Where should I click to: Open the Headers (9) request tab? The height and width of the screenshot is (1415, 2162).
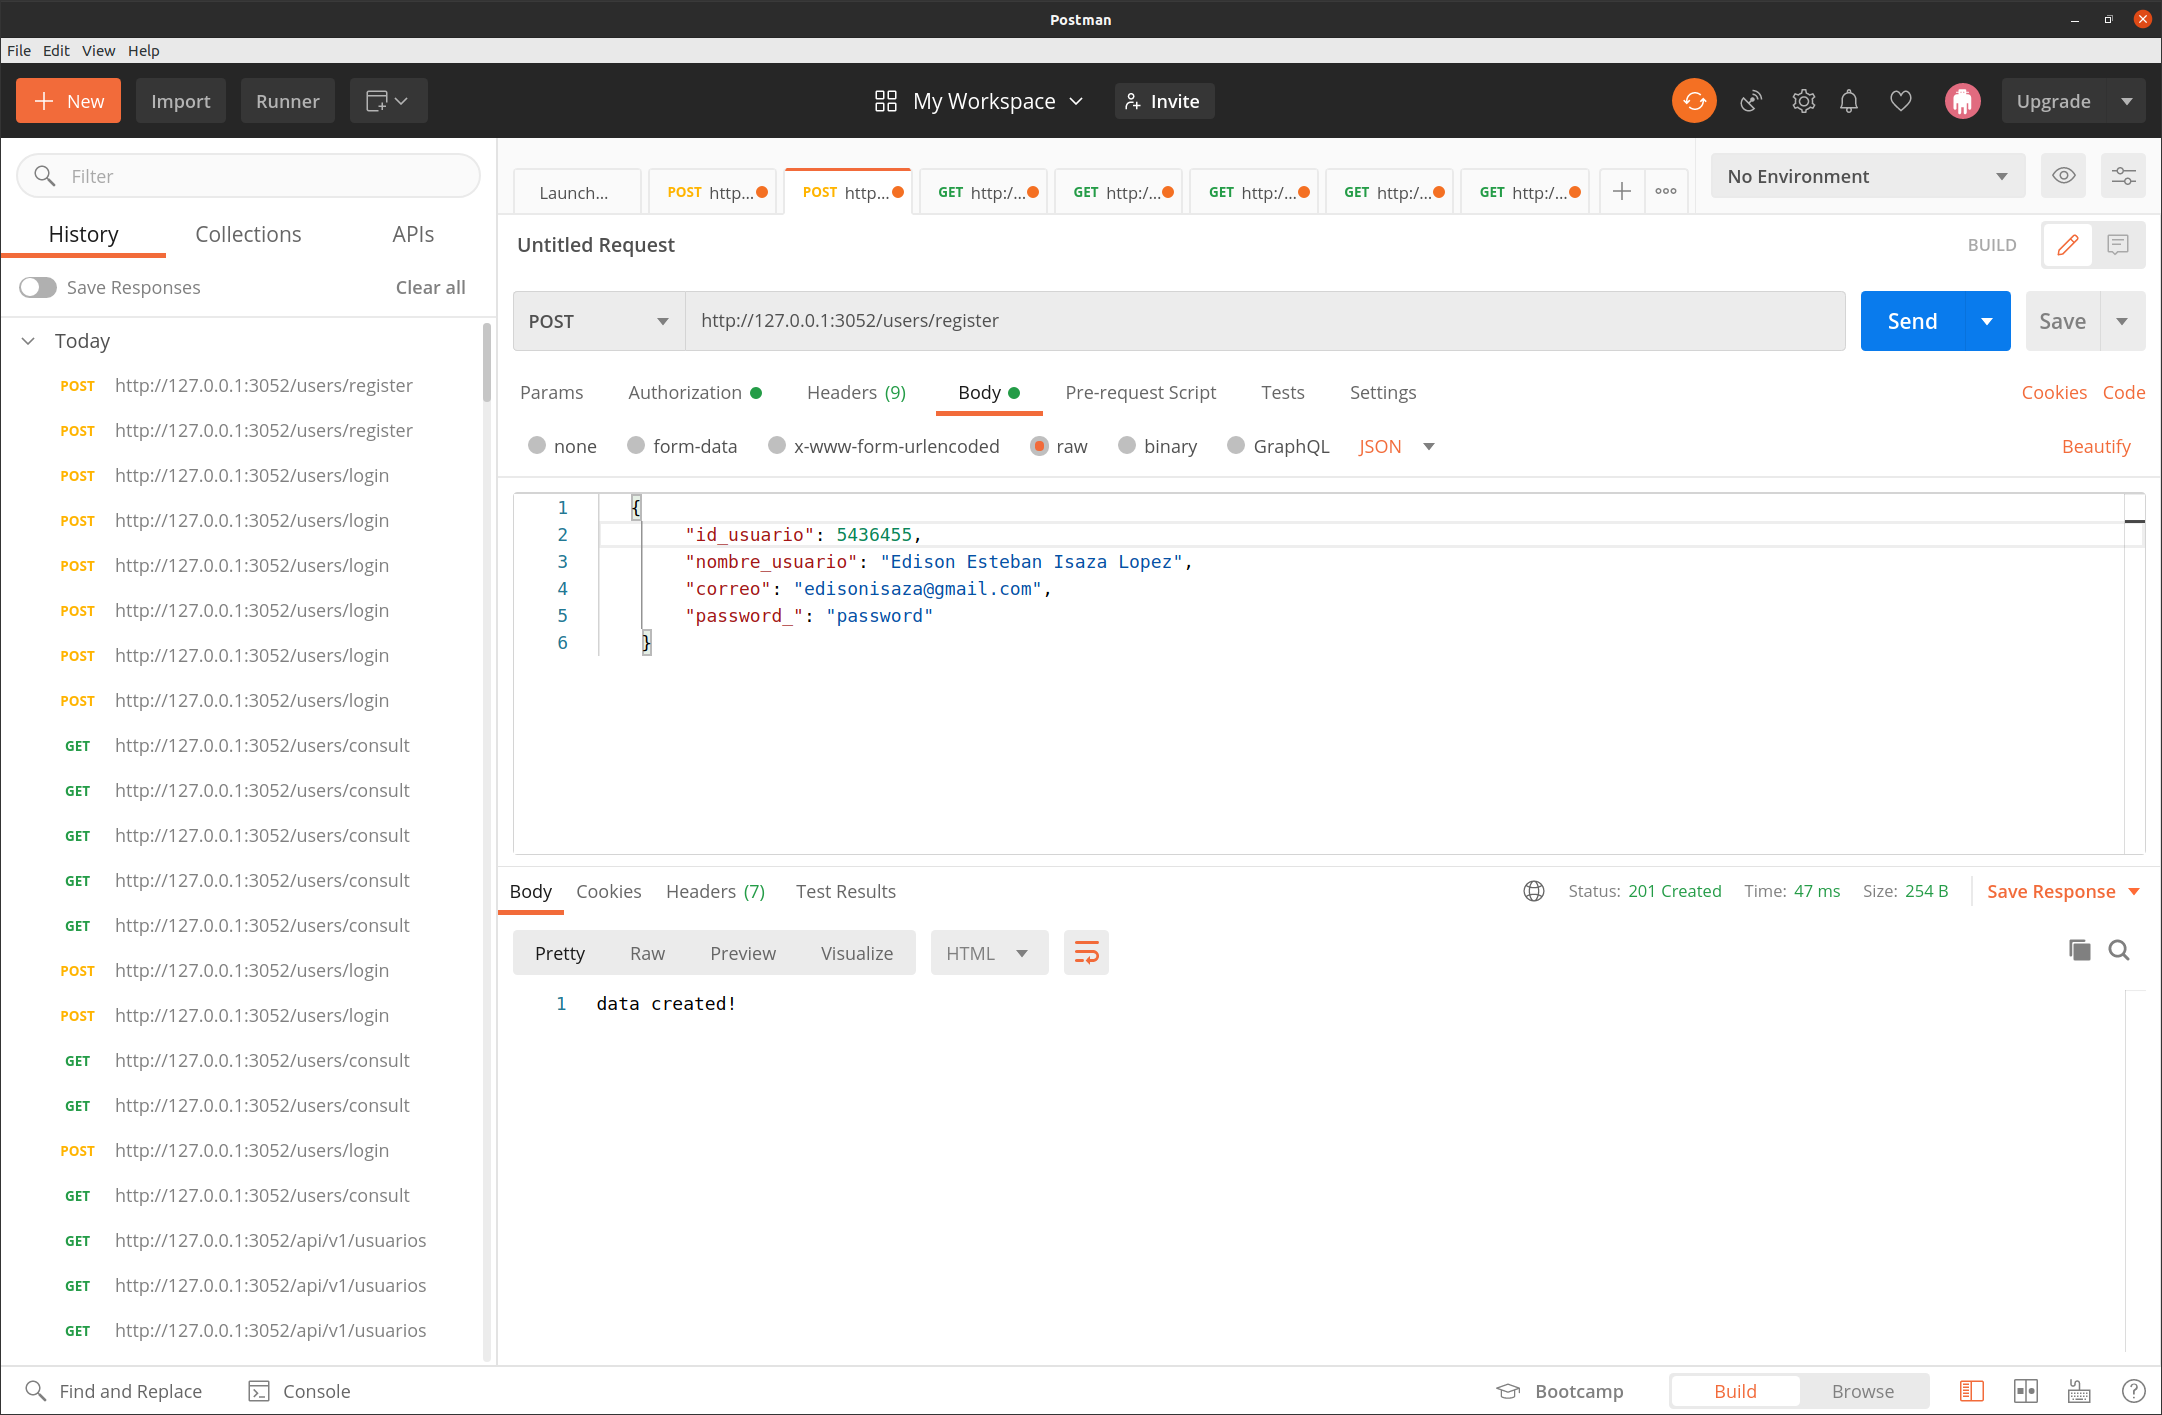[x=856, y=392]
